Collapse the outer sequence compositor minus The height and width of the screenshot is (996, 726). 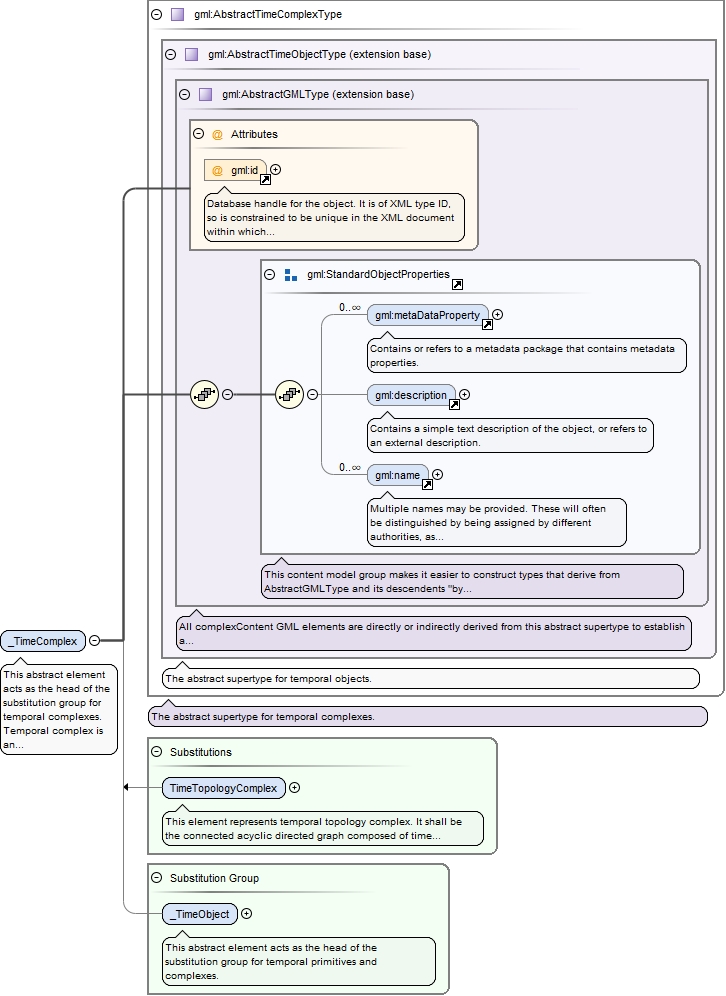(227, 394)
